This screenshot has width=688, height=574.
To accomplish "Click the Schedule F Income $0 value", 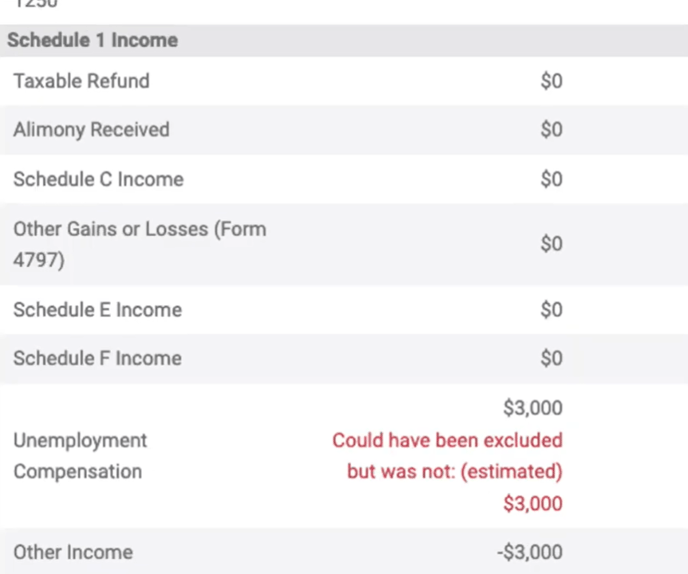I will tap(552, 359).
